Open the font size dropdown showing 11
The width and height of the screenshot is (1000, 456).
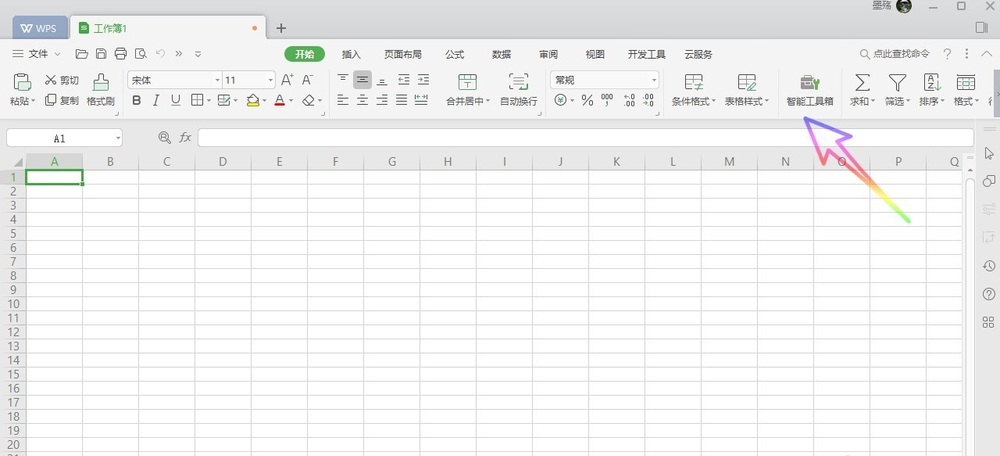271,80
